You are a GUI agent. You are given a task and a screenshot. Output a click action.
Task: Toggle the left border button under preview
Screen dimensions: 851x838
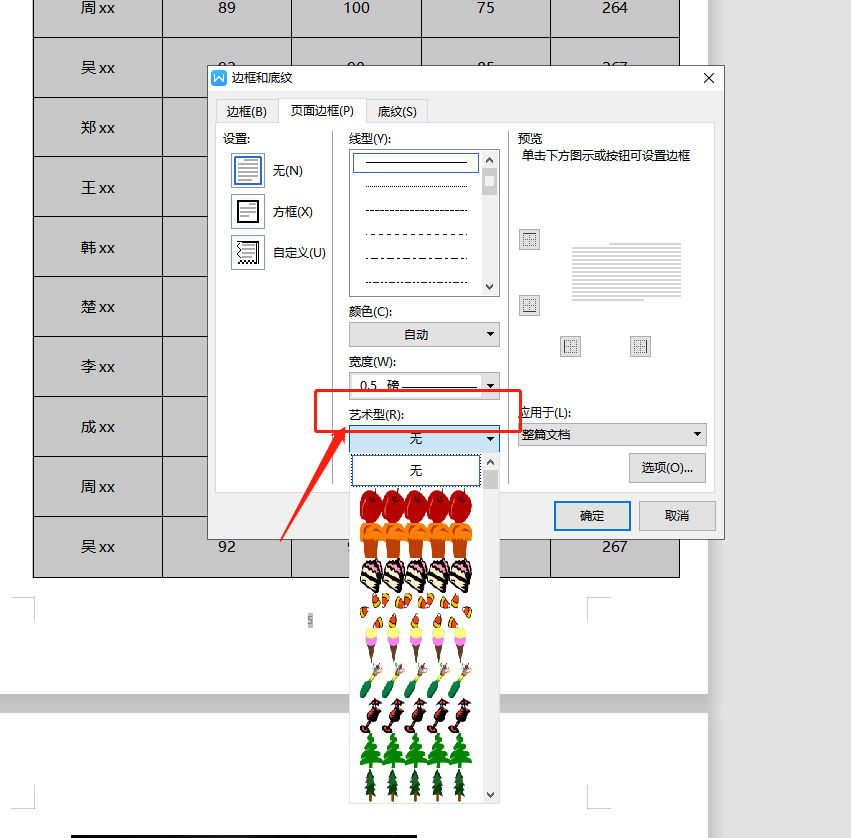click(x=570, y=347)
